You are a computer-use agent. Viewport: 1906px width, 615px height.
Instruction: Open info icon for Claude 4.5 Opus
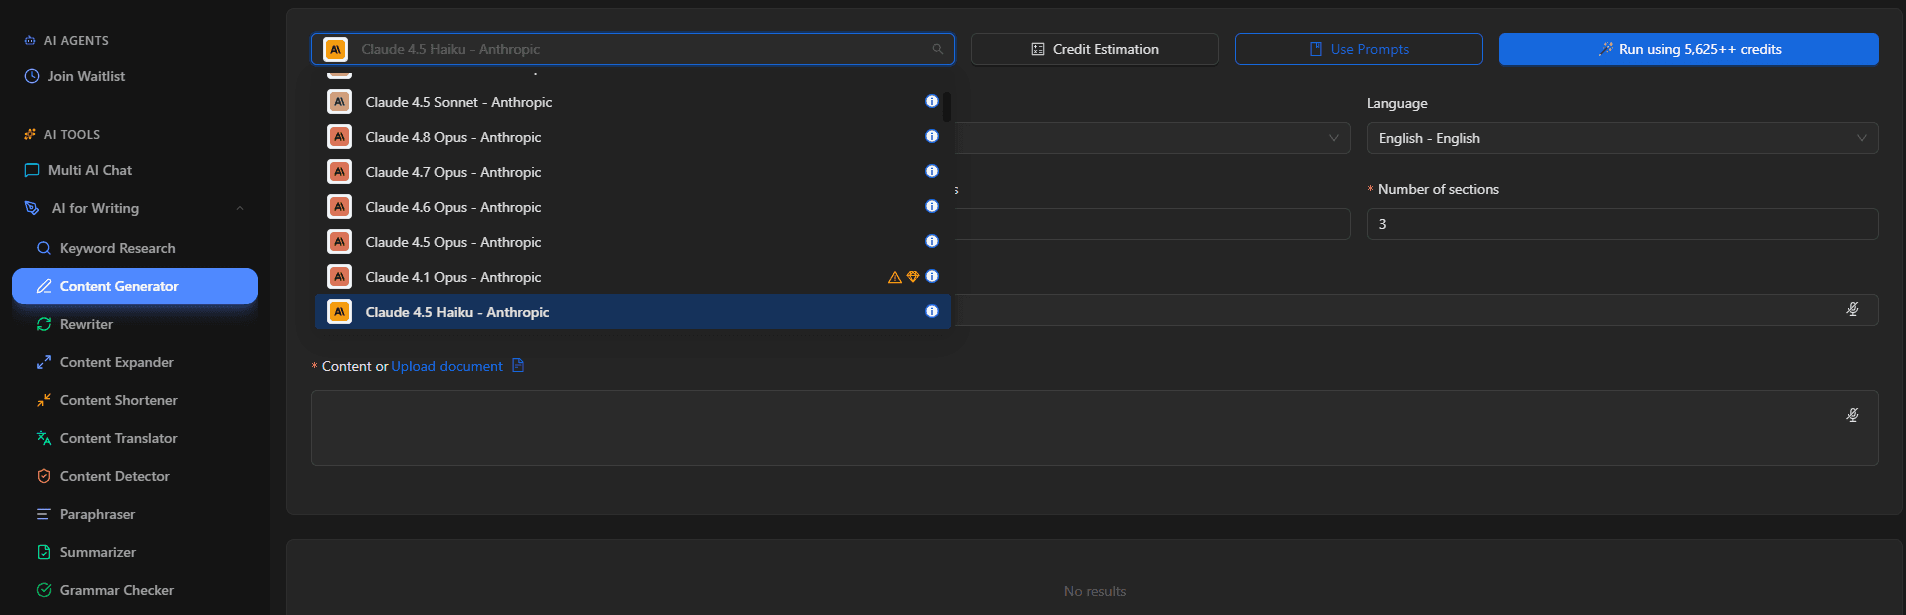tap(932, 241)
